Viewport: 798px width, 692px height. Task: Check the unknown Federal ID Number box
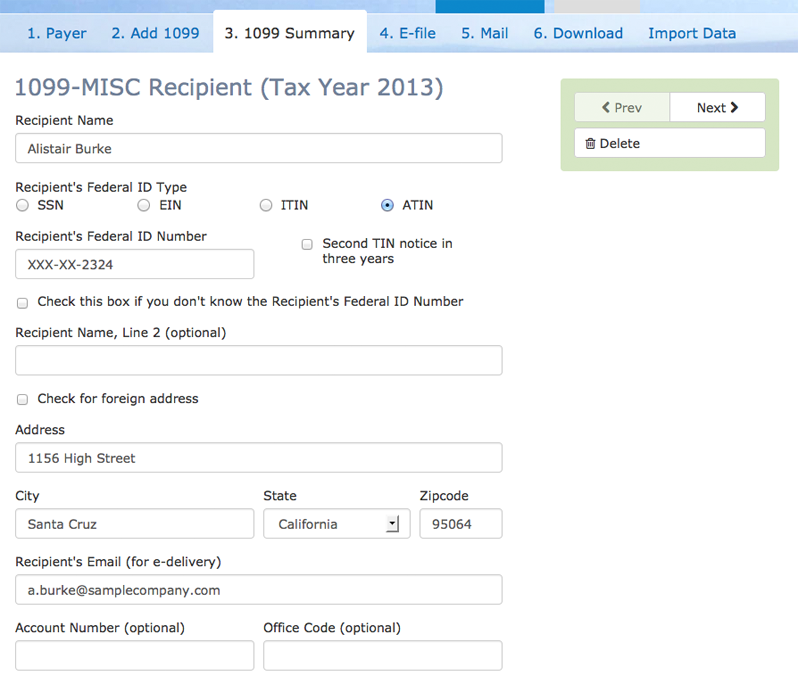point(22,302)
